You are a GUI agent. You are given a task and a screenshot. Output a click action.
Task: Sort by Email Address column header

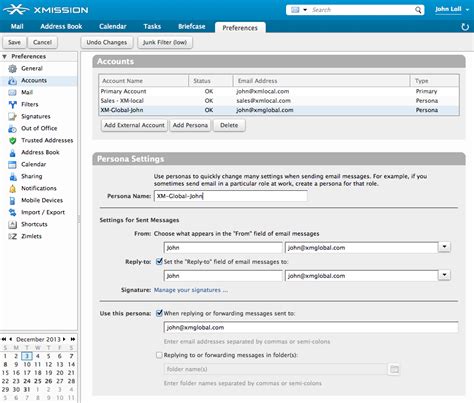click(x=321, y=81)
